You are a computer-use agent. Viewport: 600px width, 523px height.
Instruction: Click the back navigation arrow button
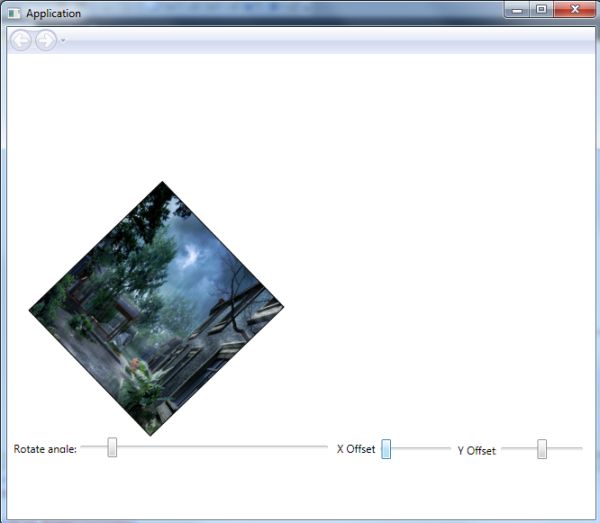click(x=20, y=40)
